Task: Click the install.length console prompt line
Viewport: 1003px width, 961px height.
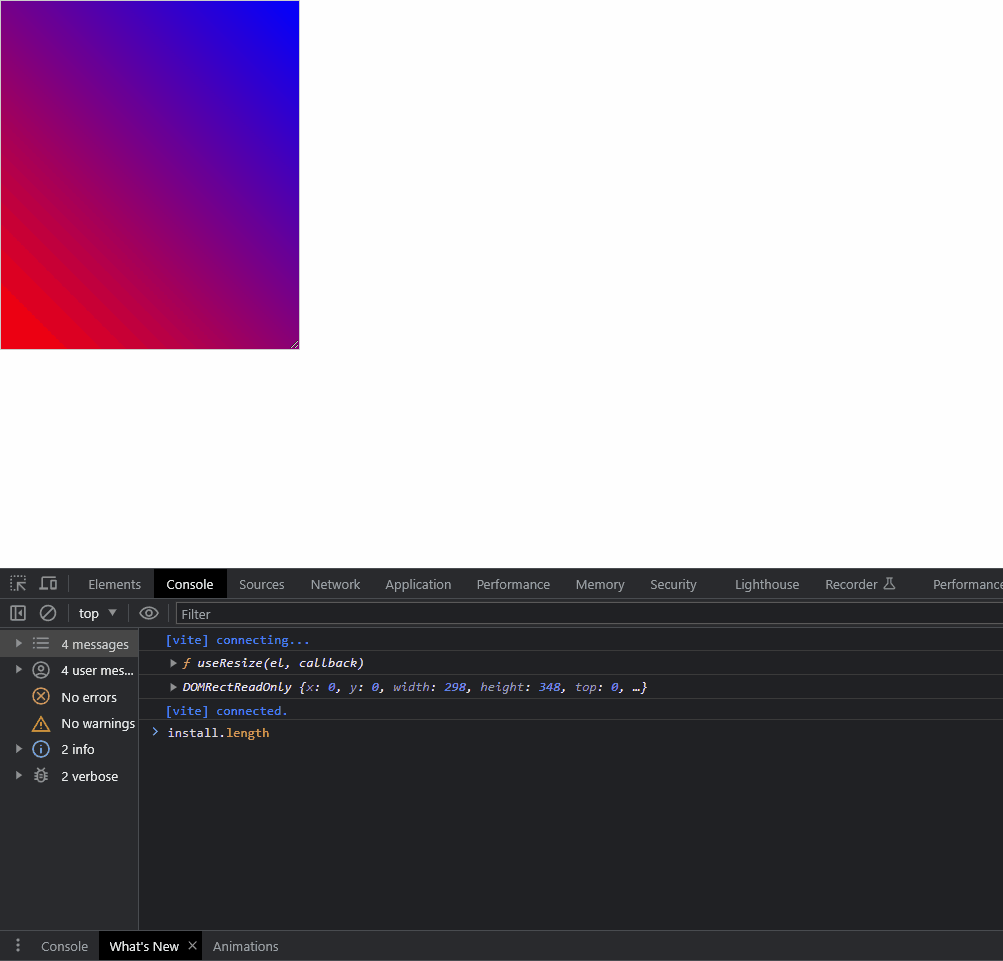Action: click(x=218, y=733)
